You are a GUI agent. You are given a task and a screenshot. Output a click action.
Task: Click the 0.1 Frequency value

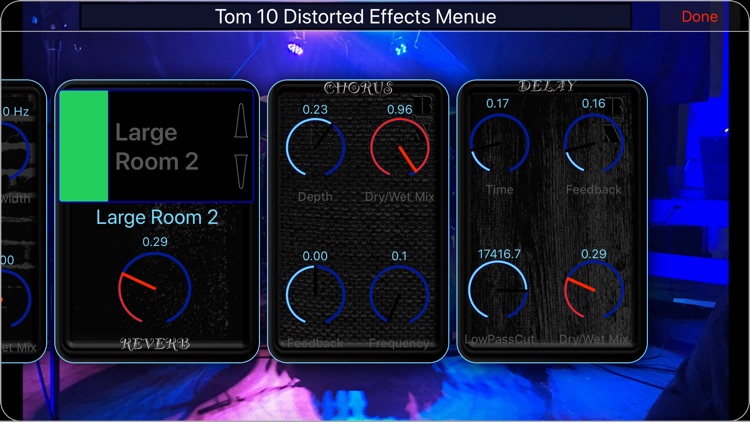[399, 256]
